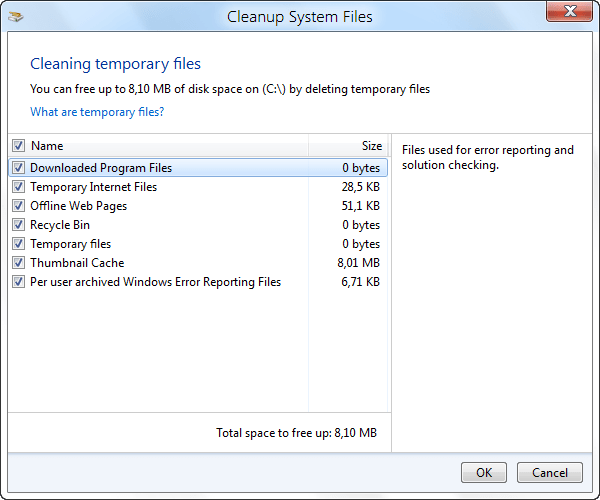Image resolution: width=600 pixels, height=500 pixels.
Task: Uncheck the Temporary files checkbox
Action: (18, 244)
